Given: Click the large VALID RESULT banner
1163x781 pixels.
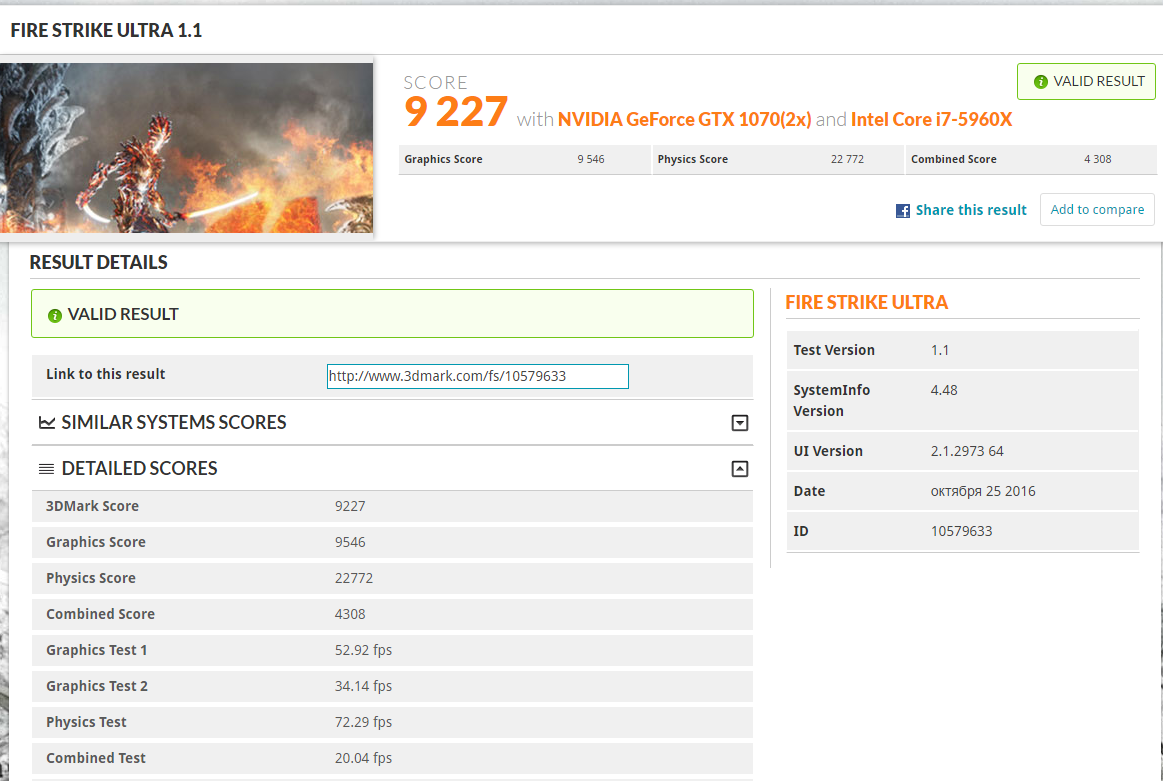Looking at the screenshot, I should coord(392,314).
